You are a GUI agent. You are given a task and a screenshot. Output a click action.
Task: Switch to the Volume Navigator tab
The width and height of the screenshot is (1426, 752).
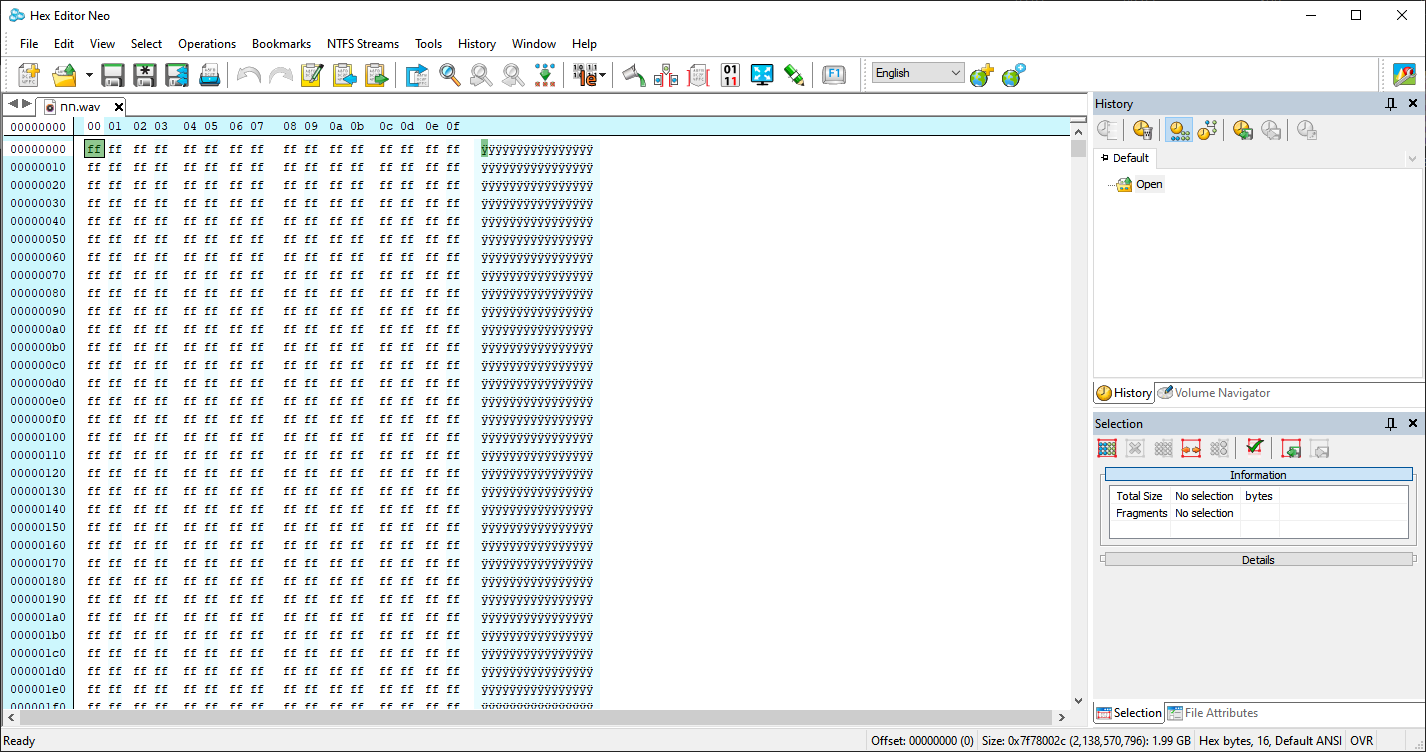tap(1214, 393)
